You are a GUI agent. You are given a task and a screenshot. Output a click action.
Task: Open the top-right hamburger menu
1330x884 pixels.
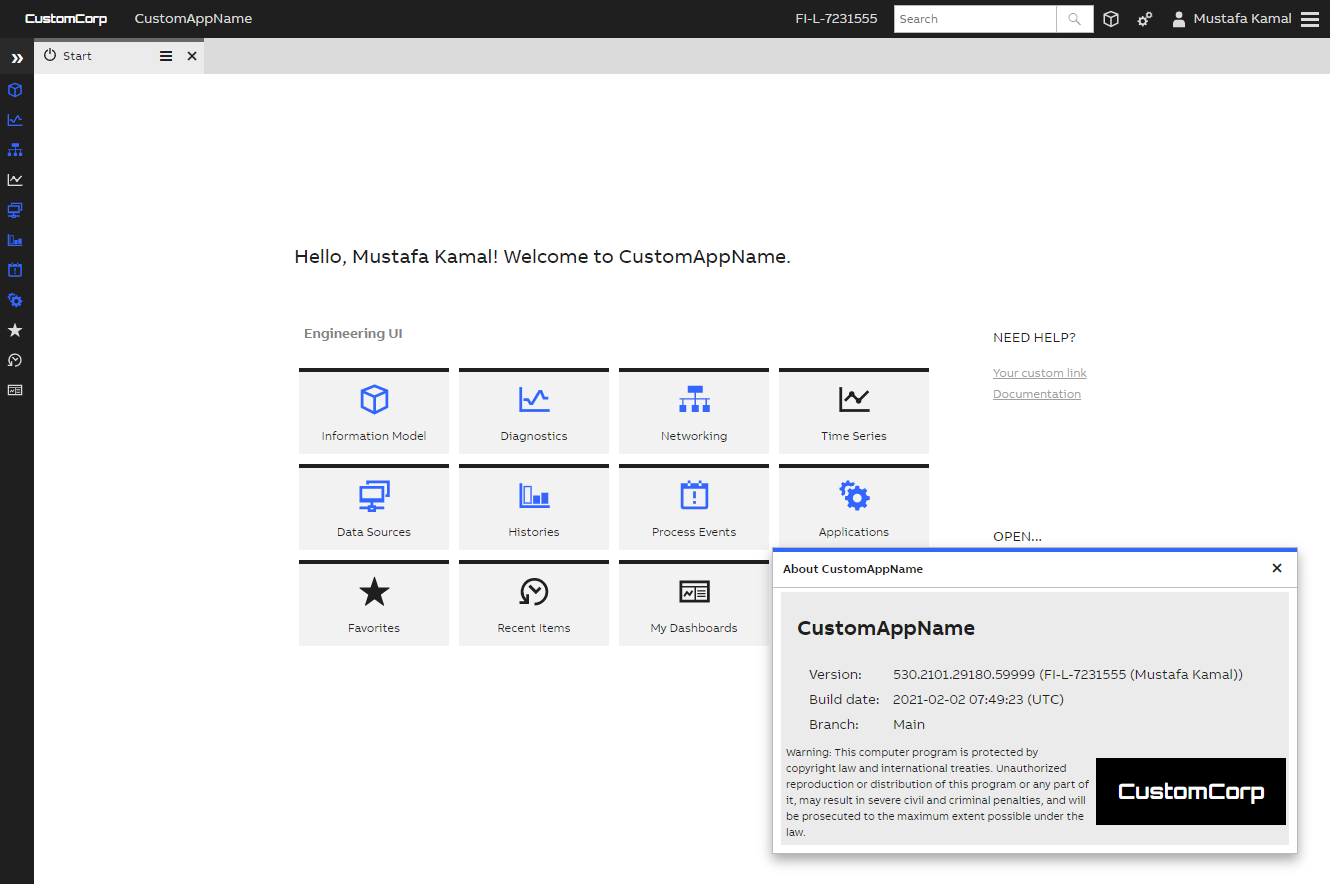click(x=1311, y=18)
